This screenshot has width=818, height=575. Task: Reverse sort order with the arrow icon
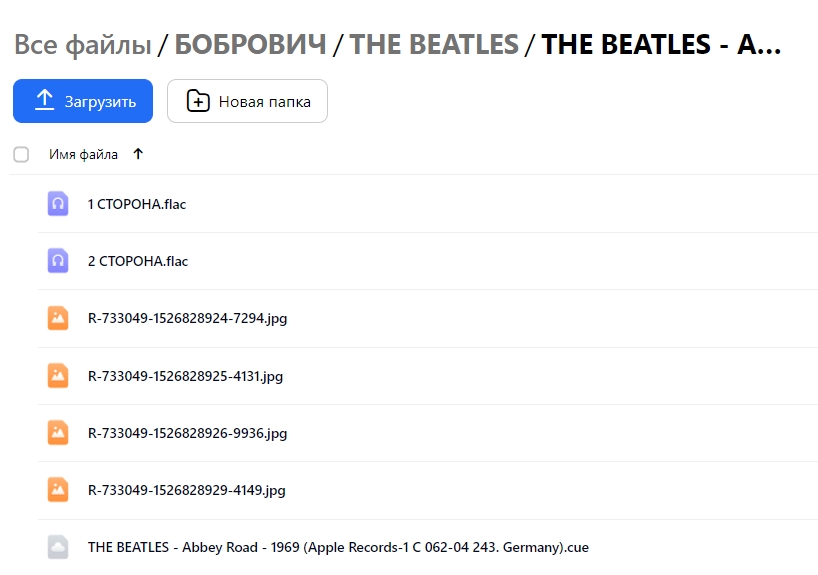pos(138,154)
